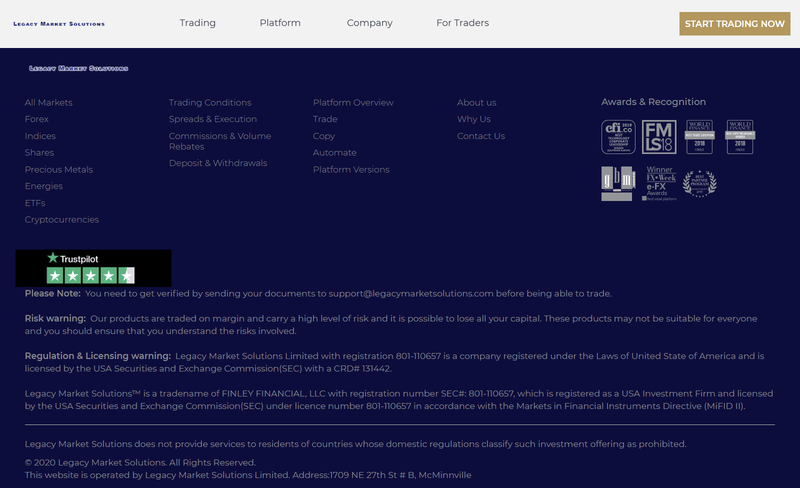Open the Platform menu
This screenshot has height=488, width=800.
click(x=280, y=23)
